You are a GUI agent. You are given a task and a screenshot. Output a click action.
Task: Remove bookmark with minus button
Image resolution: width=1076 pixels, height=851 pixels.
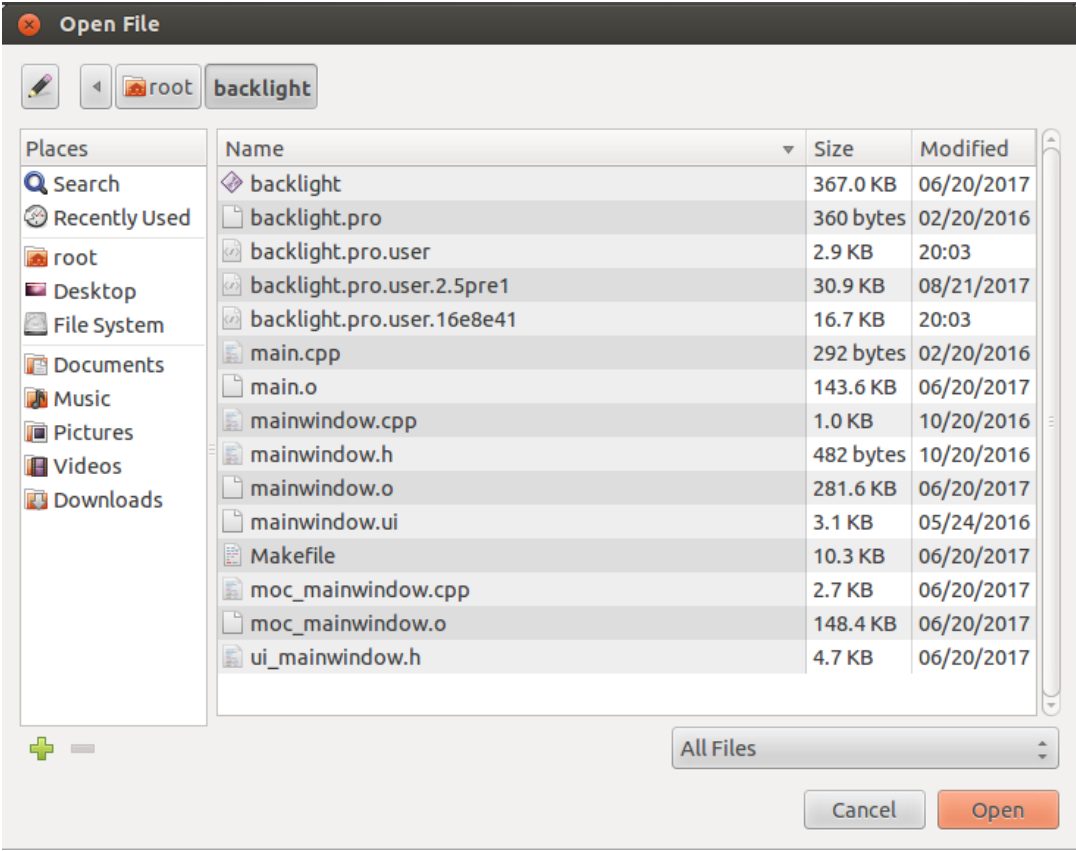point(82,748)
